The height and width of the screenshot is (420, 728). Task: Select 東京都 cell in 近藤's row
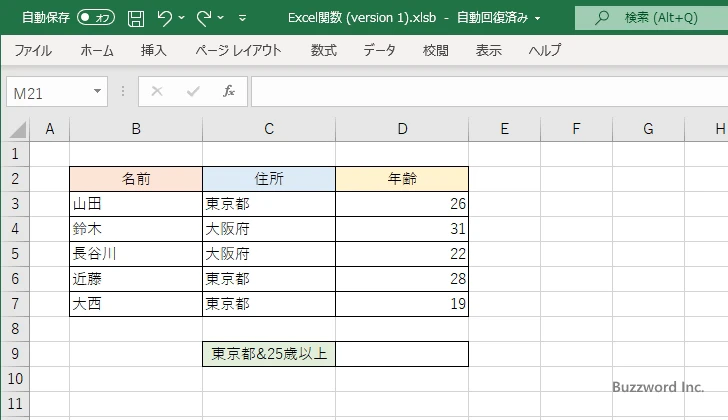click(269, 279)
